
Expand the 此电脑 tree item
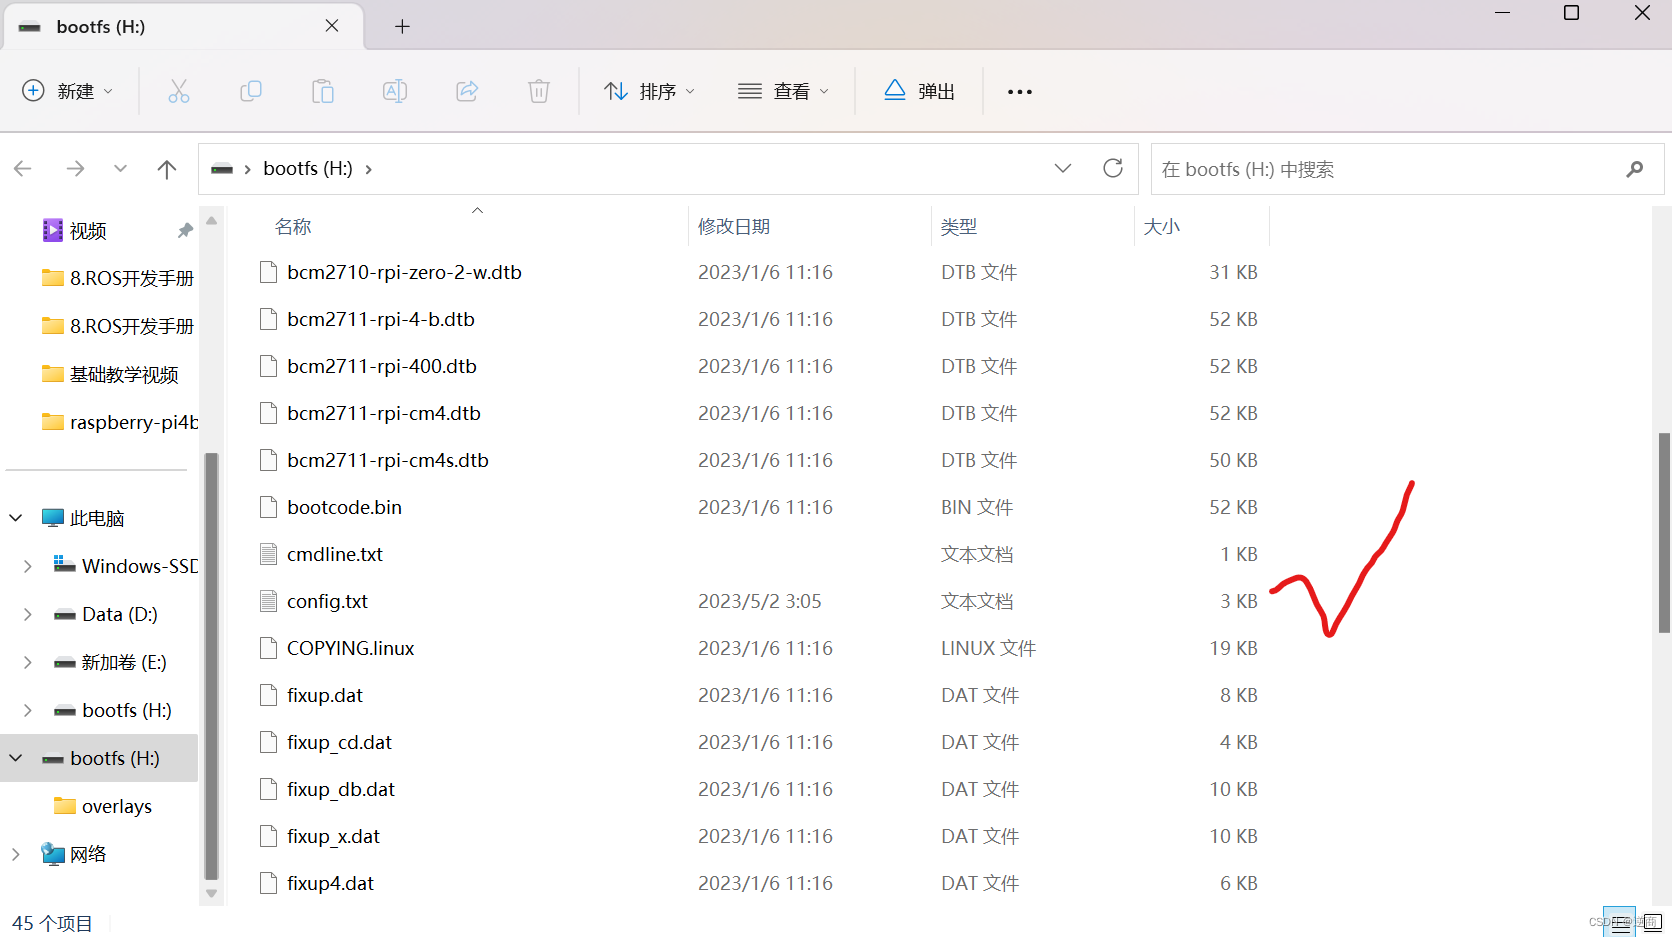point(15,517)
